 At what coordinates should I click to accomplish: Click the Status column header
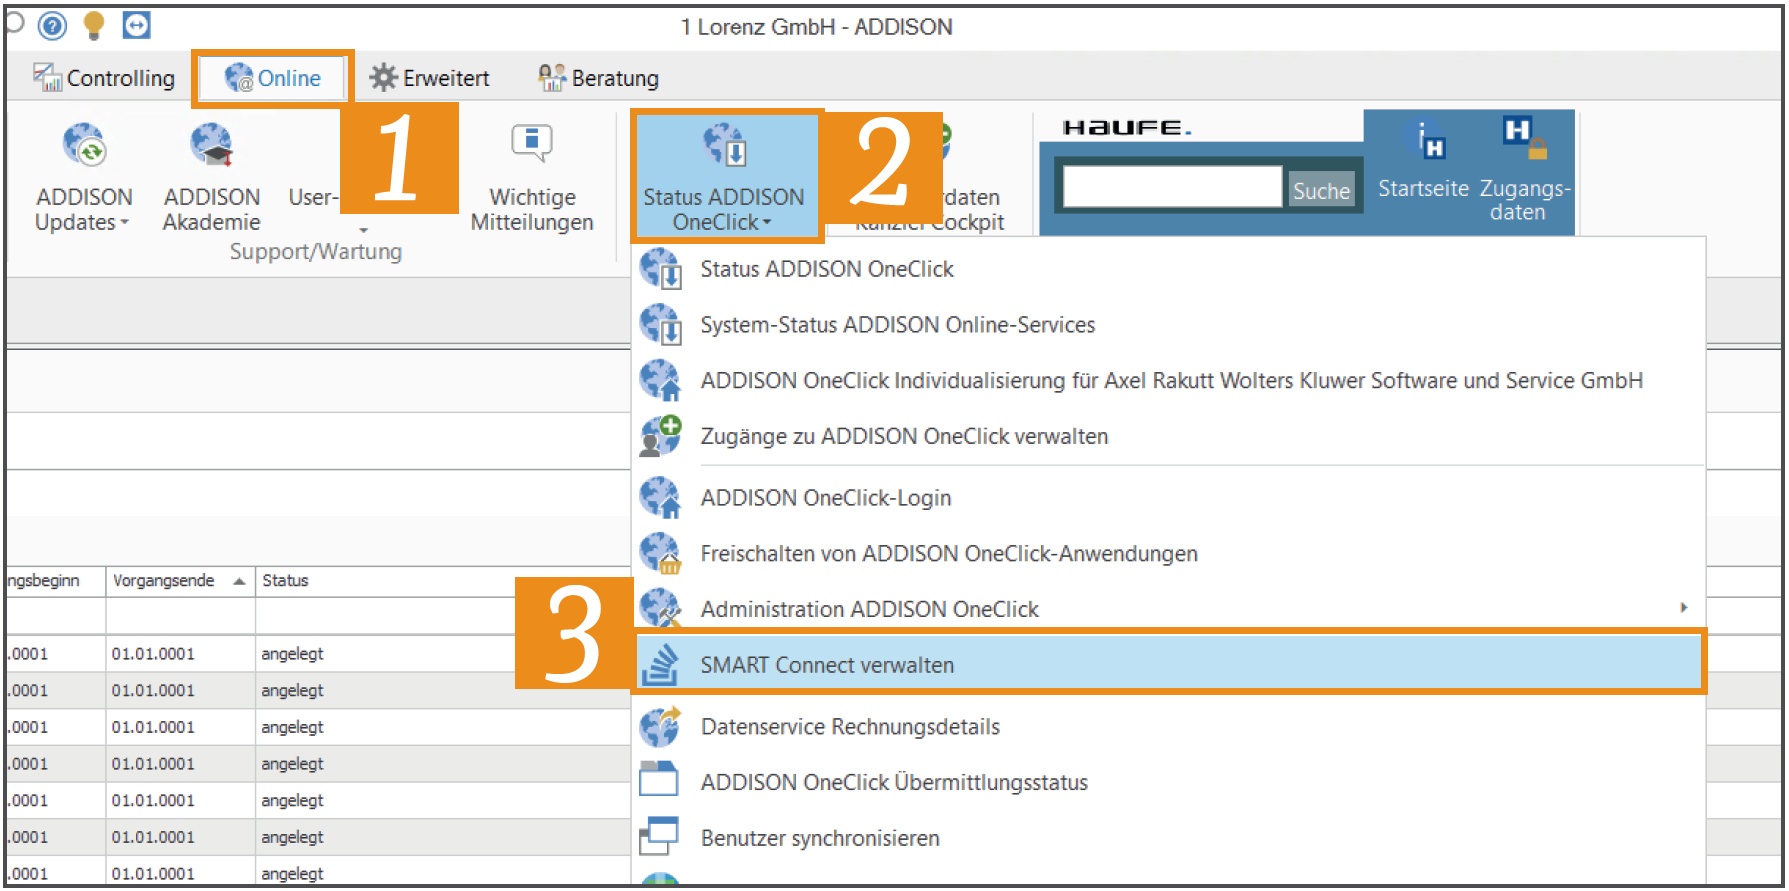(285, 581)
